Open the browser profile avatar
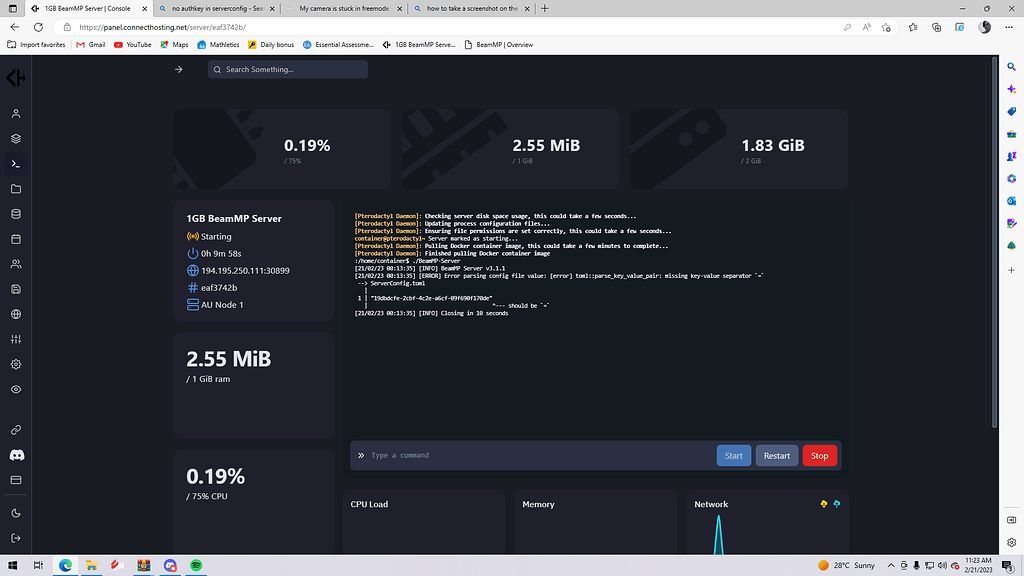Image resolution: width=1024 pixels, height=576 pixels. [x=985, y=27]
